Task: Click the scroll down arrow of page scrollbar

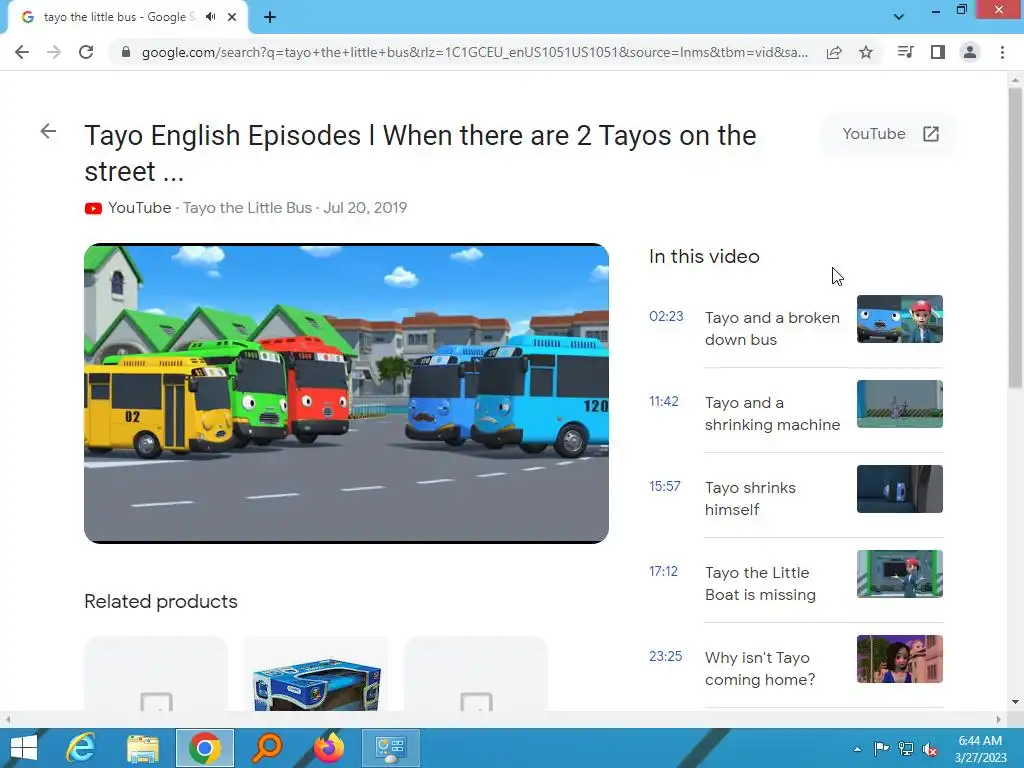Action: (1015, 702)
